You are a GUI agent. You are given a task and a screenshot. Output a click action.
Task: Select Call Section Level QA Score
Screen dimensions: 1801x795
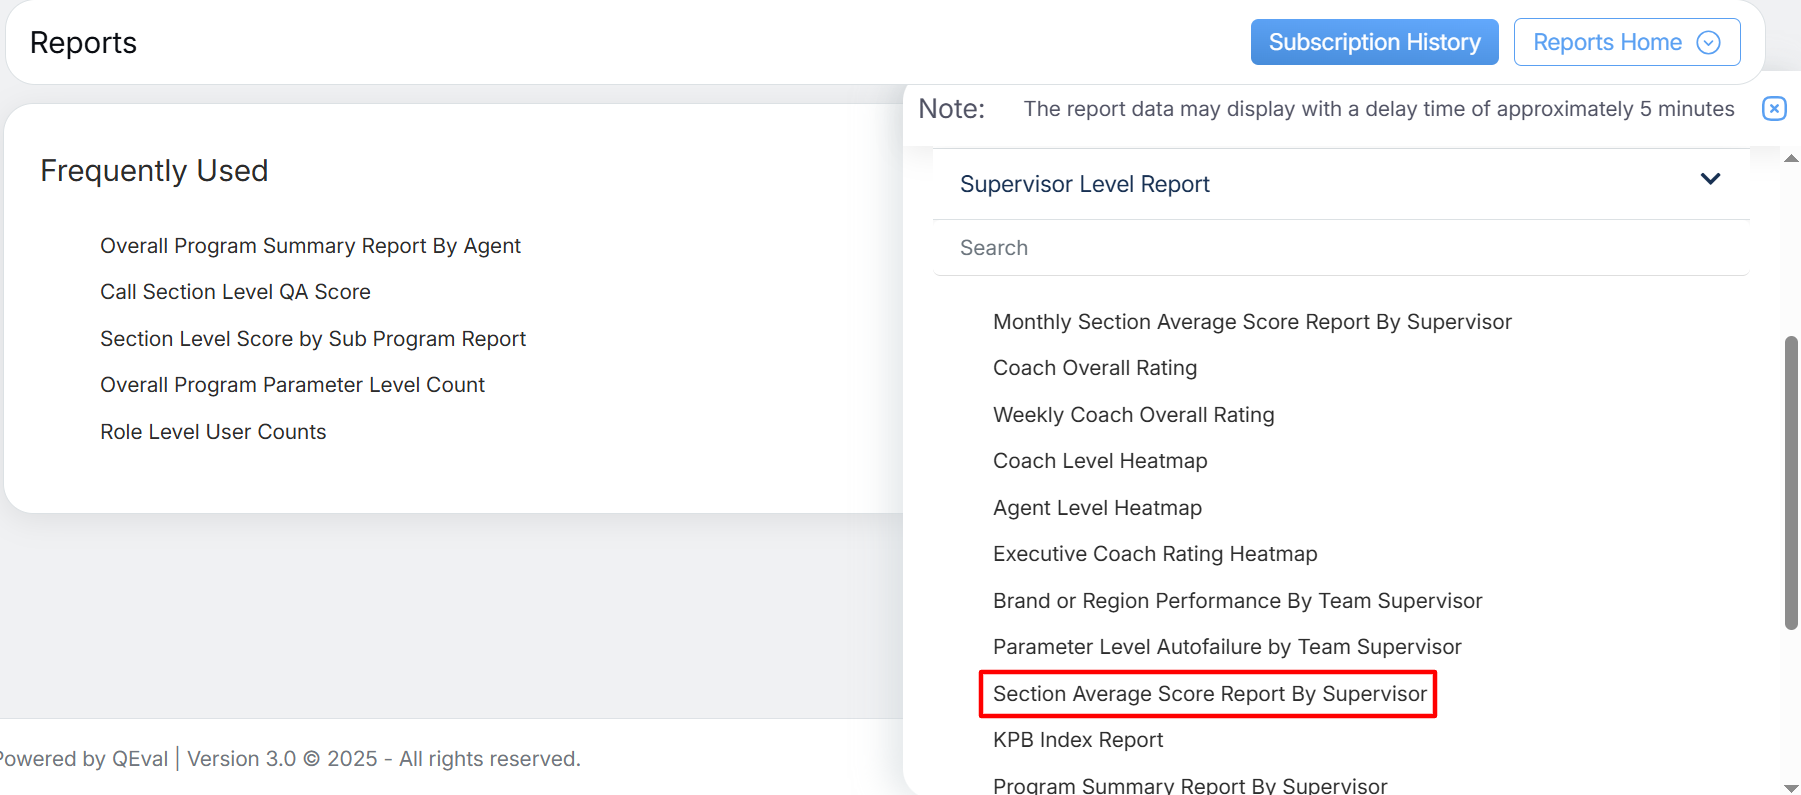(x=235, y=292)
